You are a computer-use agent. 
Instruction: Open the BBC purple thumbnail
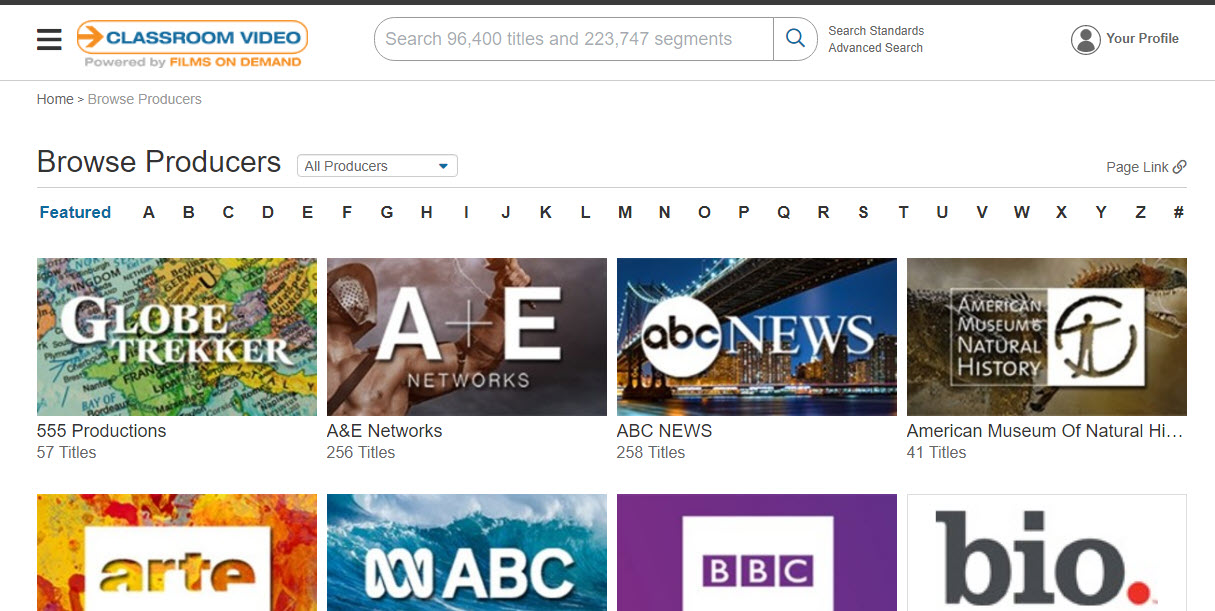coord(757,552)
